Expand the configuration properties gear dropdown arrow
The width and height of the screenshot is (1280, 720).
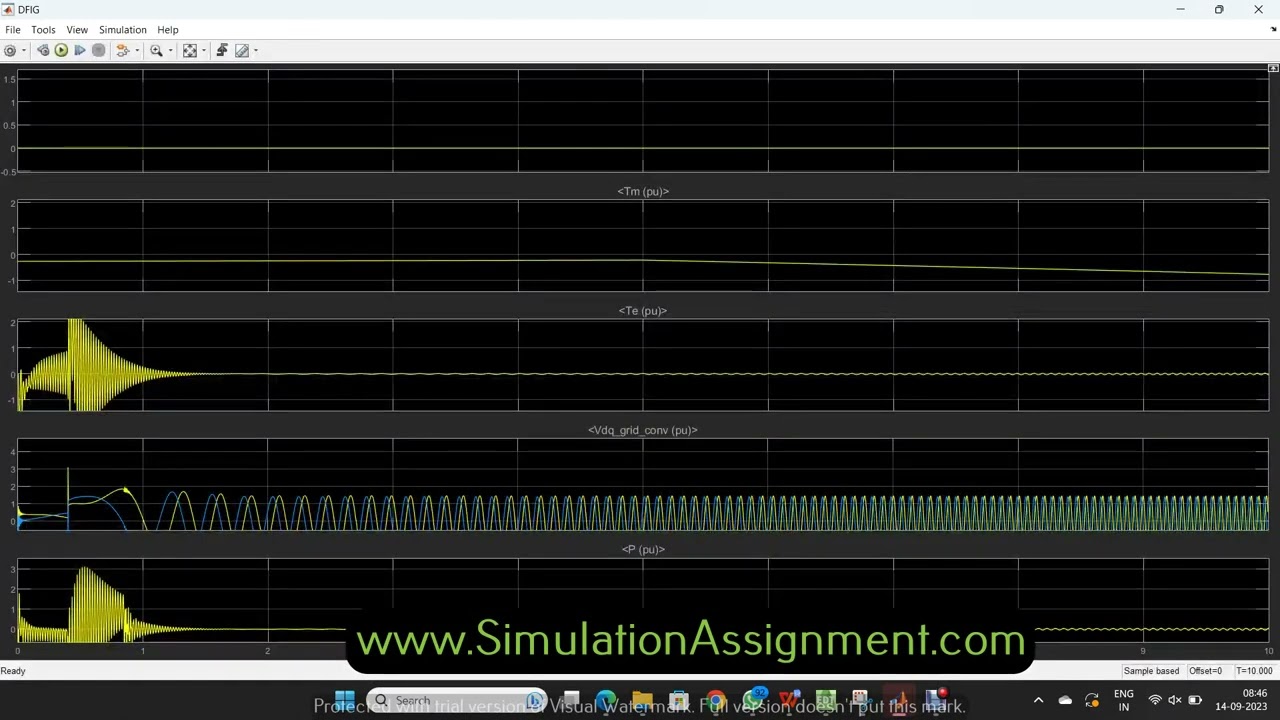(24, 50)
